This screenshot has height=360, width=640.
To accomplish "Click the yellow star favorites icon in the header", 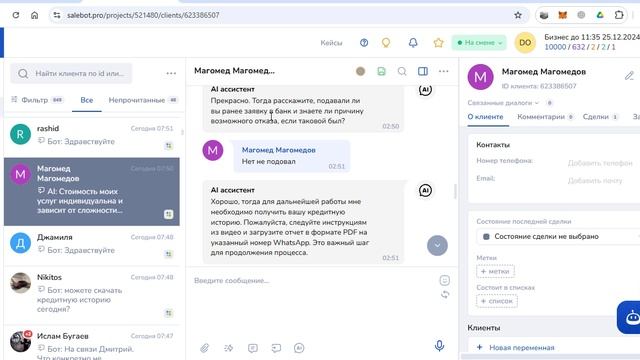I will 438,42.
